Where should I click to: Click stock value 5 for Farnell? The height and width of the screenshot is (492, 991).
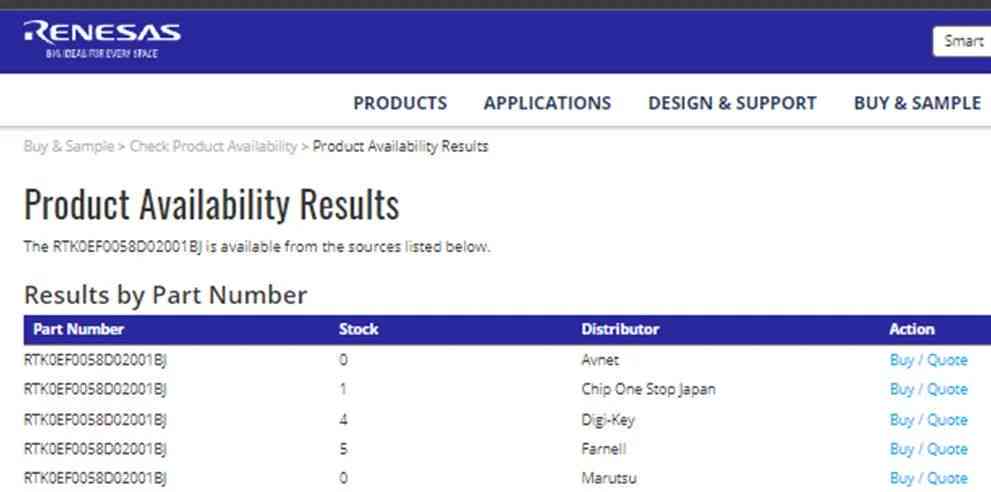click(x=343, y=449)
